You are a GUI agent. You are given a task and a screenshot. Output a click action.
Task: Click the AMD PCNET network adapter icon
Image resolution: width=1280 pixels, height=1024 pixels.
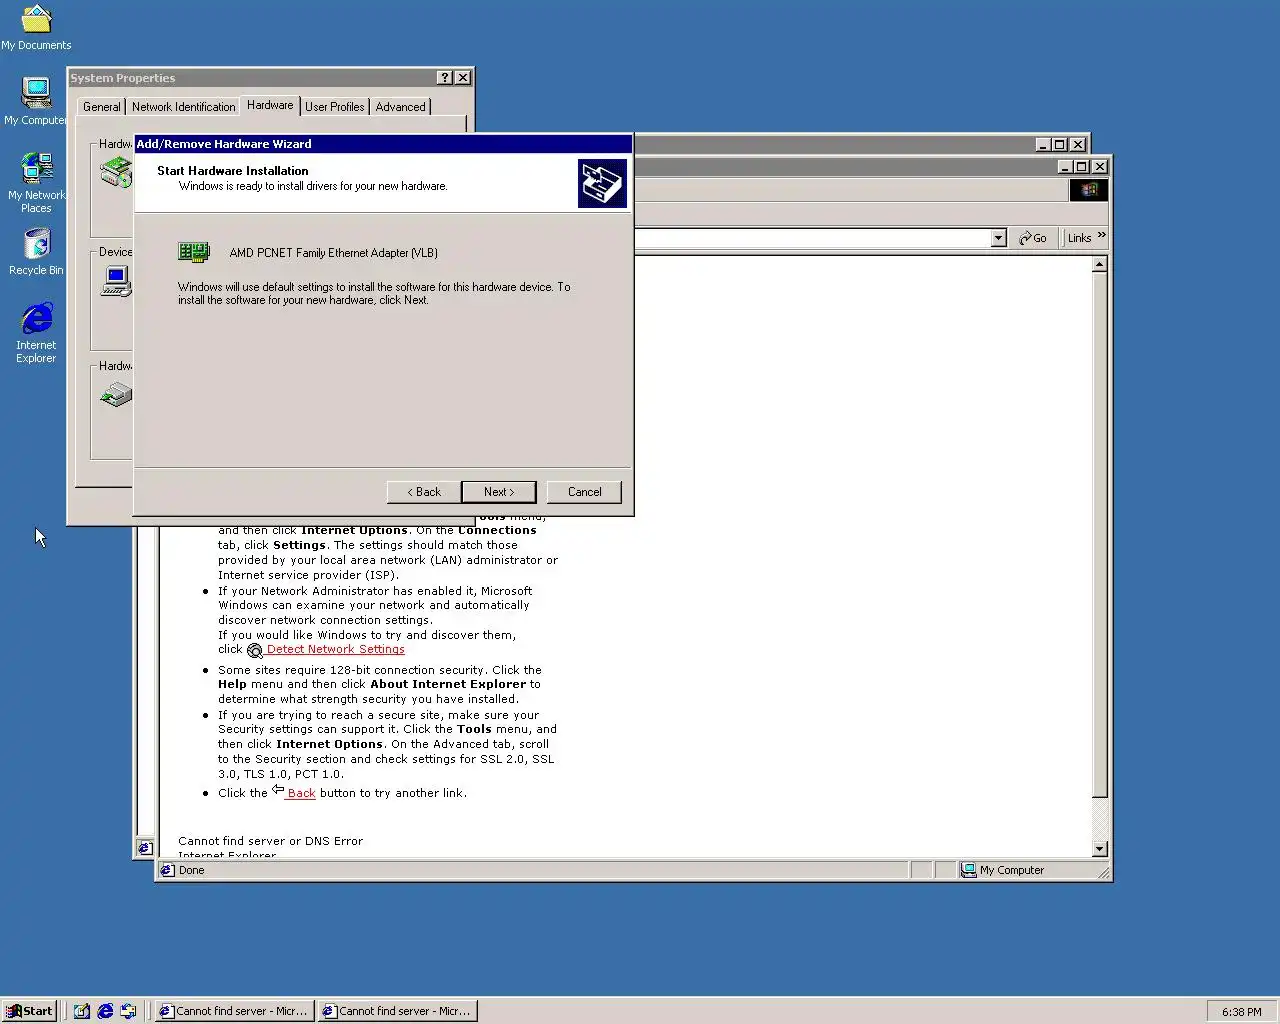194,252
